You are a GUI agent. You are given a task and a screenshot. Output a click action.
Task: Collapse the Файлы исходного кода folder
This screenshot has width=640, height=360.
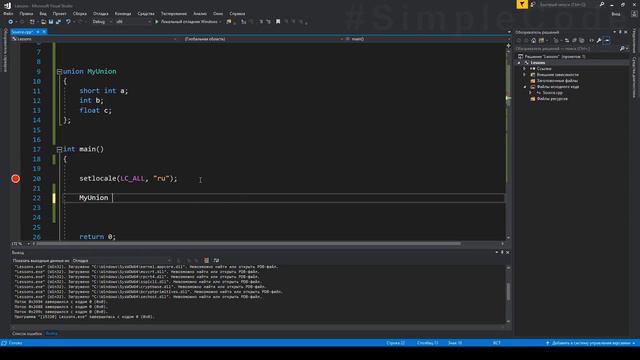(x=525, y=87)
